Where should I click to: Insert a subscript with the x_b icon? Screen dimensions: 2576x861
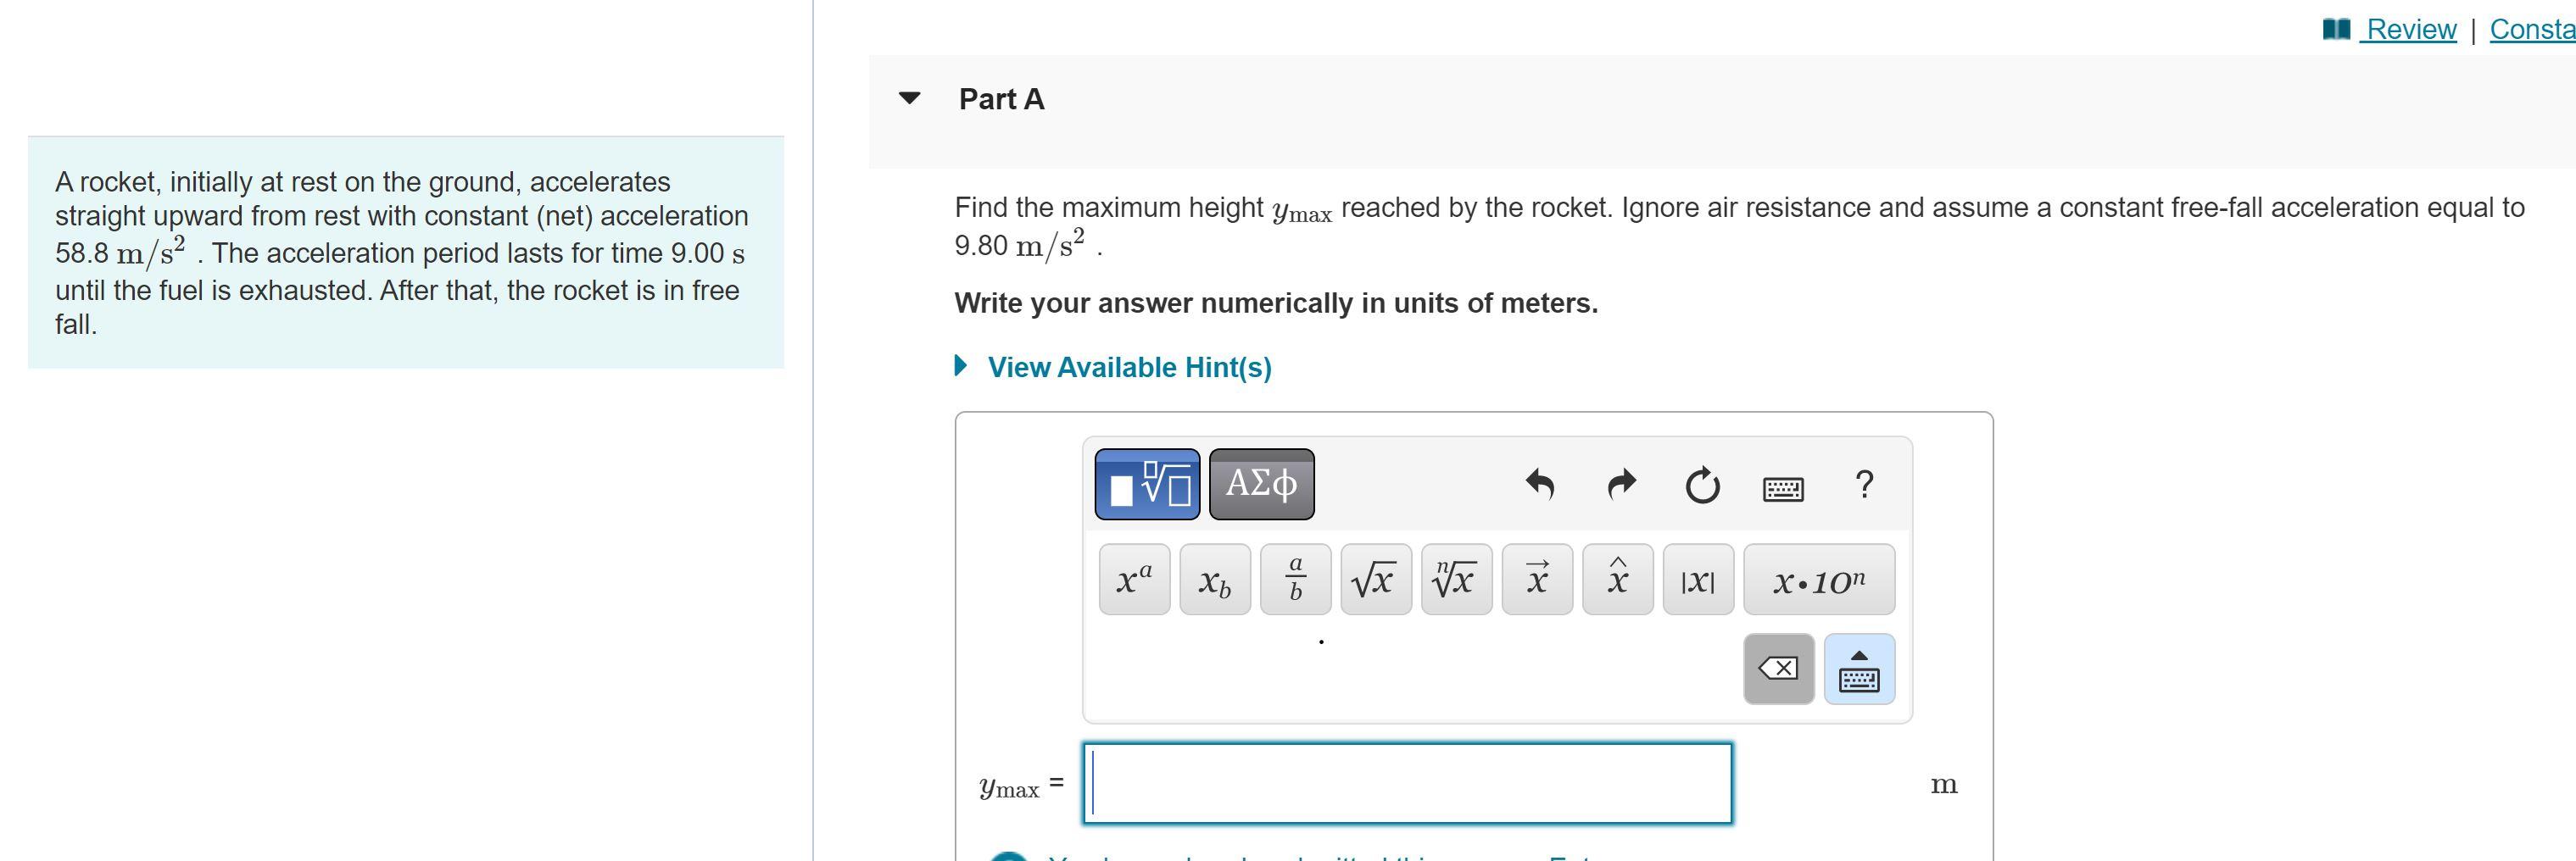1214,580
